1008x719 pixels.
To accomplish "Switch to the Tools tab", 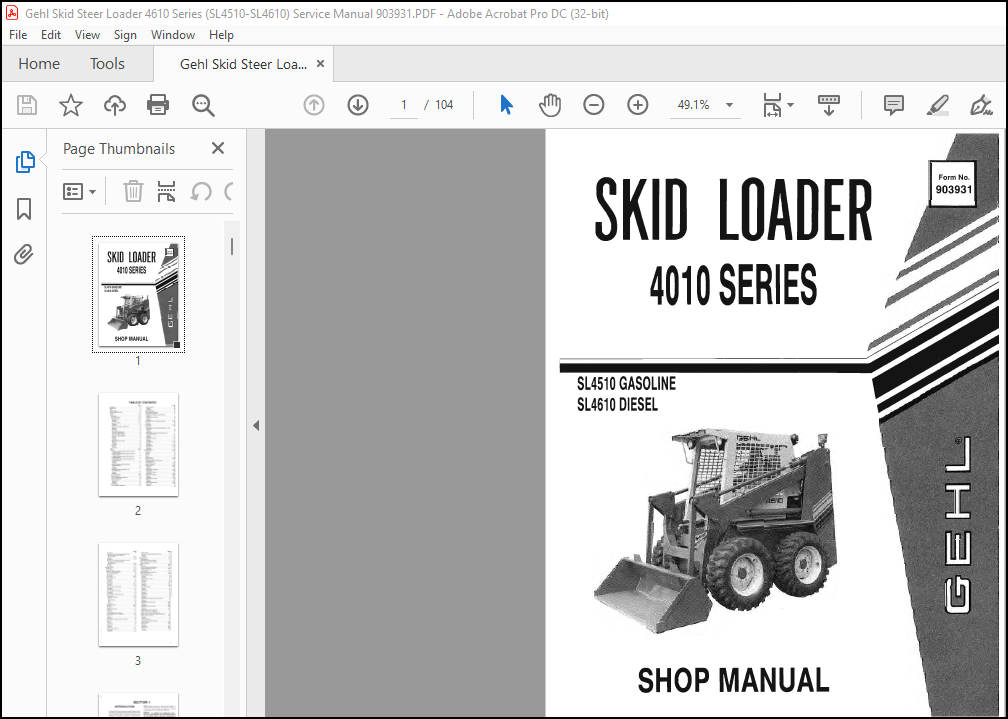I will 107,64.
